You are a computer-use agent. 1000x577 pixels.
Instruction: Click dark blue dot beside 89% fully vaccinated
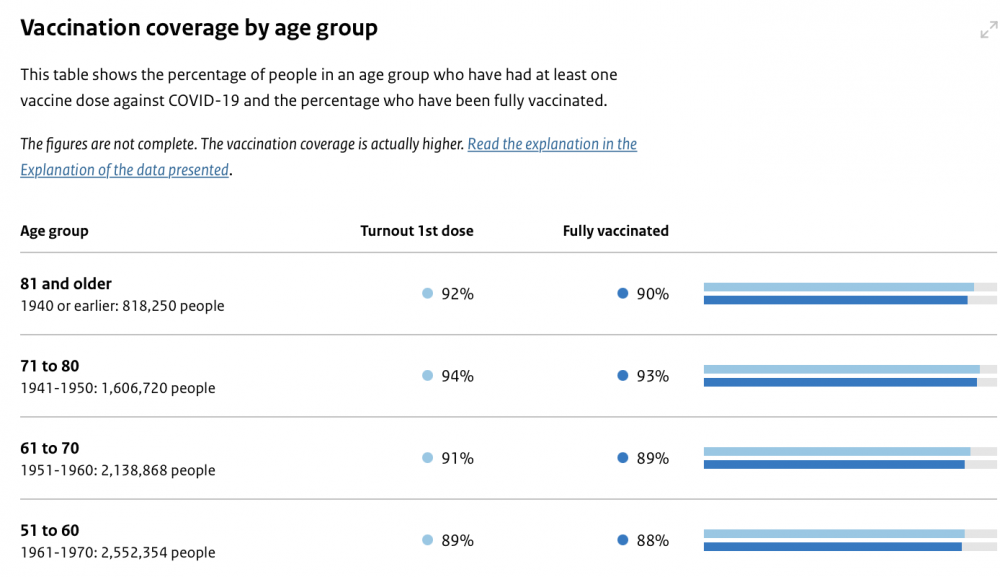tap(622, 458)
